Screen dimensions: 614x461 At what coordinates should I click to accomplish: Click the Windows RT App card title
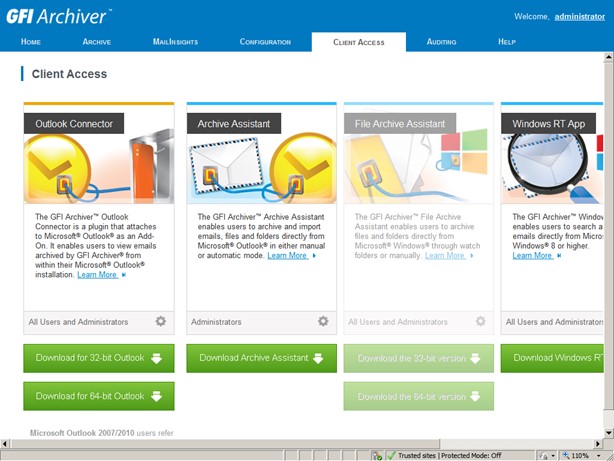(x=549, y=124)
